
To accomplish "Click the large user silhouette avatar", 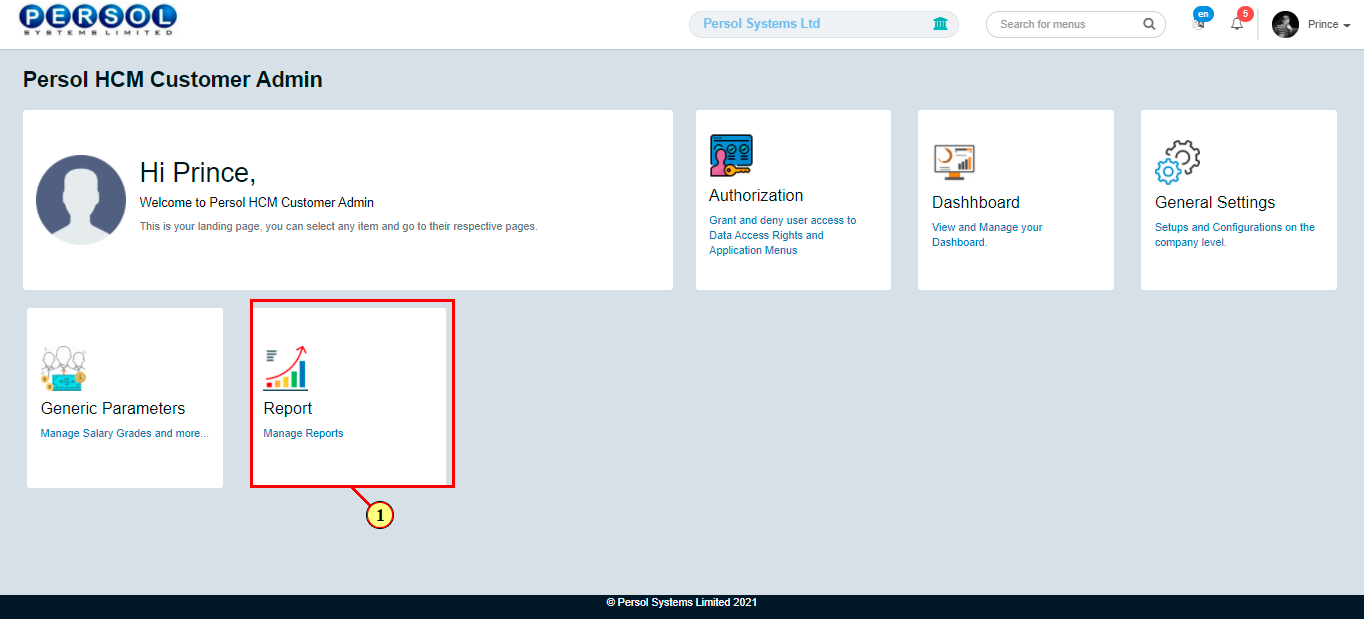I will pyautogui.click(x=81, y=200).
